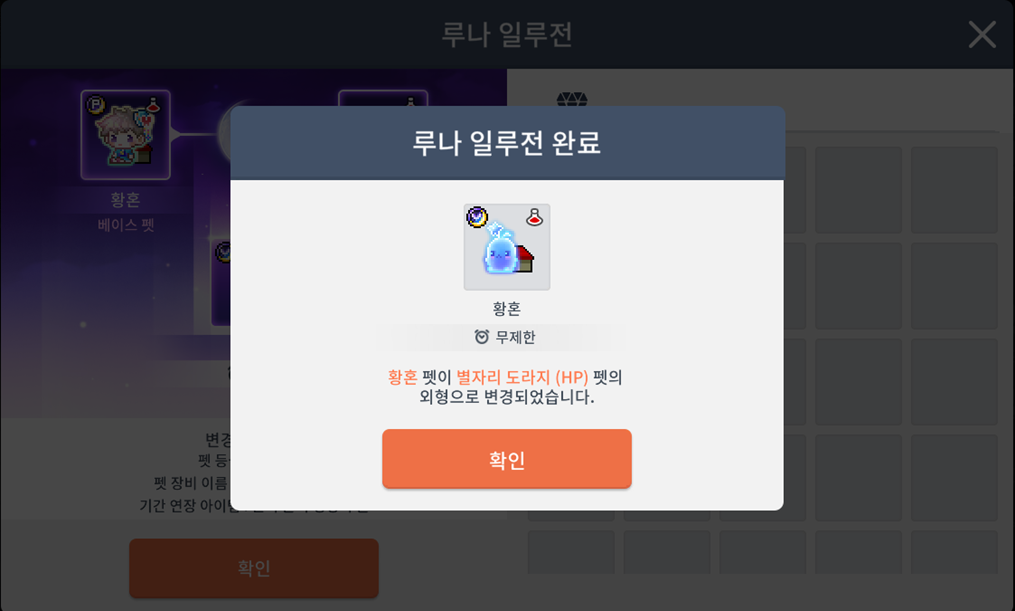Select the 황혼 base pet portrait
Image resolution: width=1015 pixels, height=611 pixels.
pyautogui.click(x=126, y=135)
